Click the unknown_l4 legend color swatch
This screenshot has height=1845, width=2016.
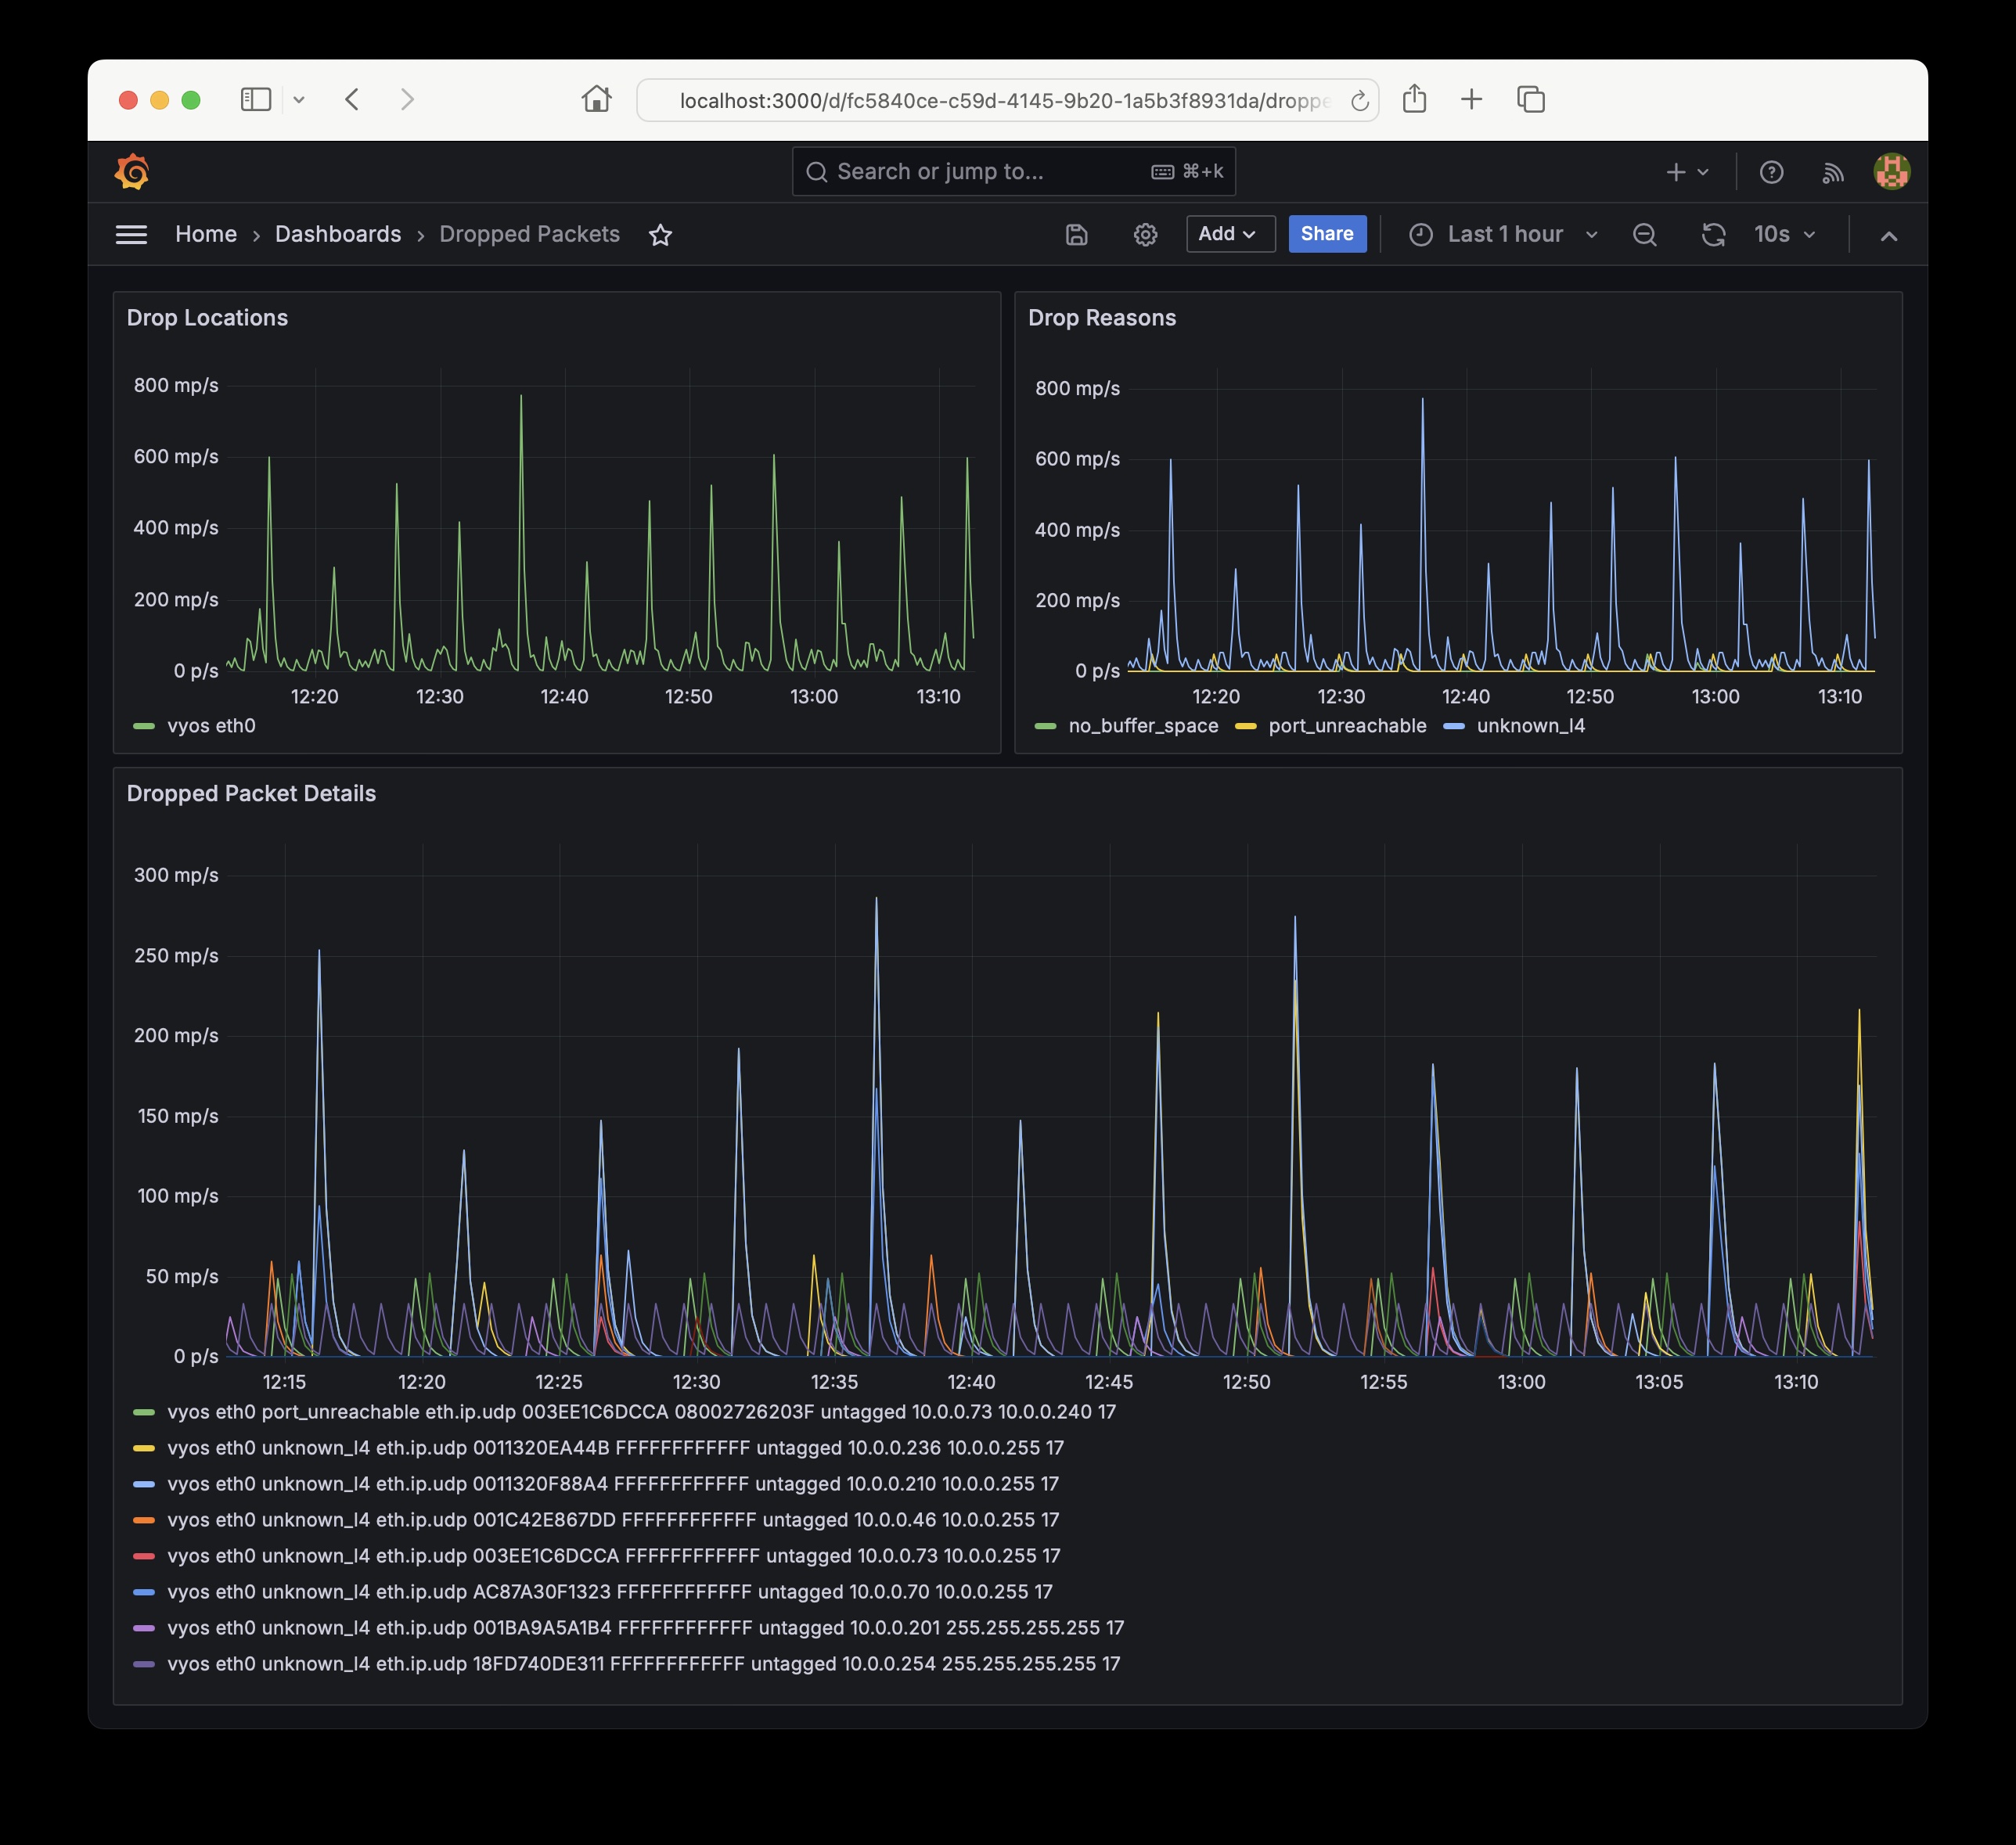(x=1454, y=726)
